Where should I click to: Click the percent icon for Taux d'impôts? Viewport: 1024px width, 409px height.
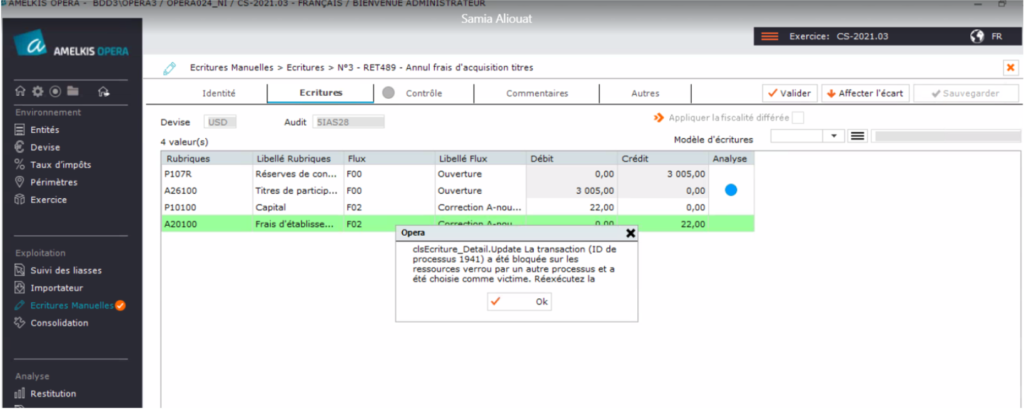(x=20, y=165)
